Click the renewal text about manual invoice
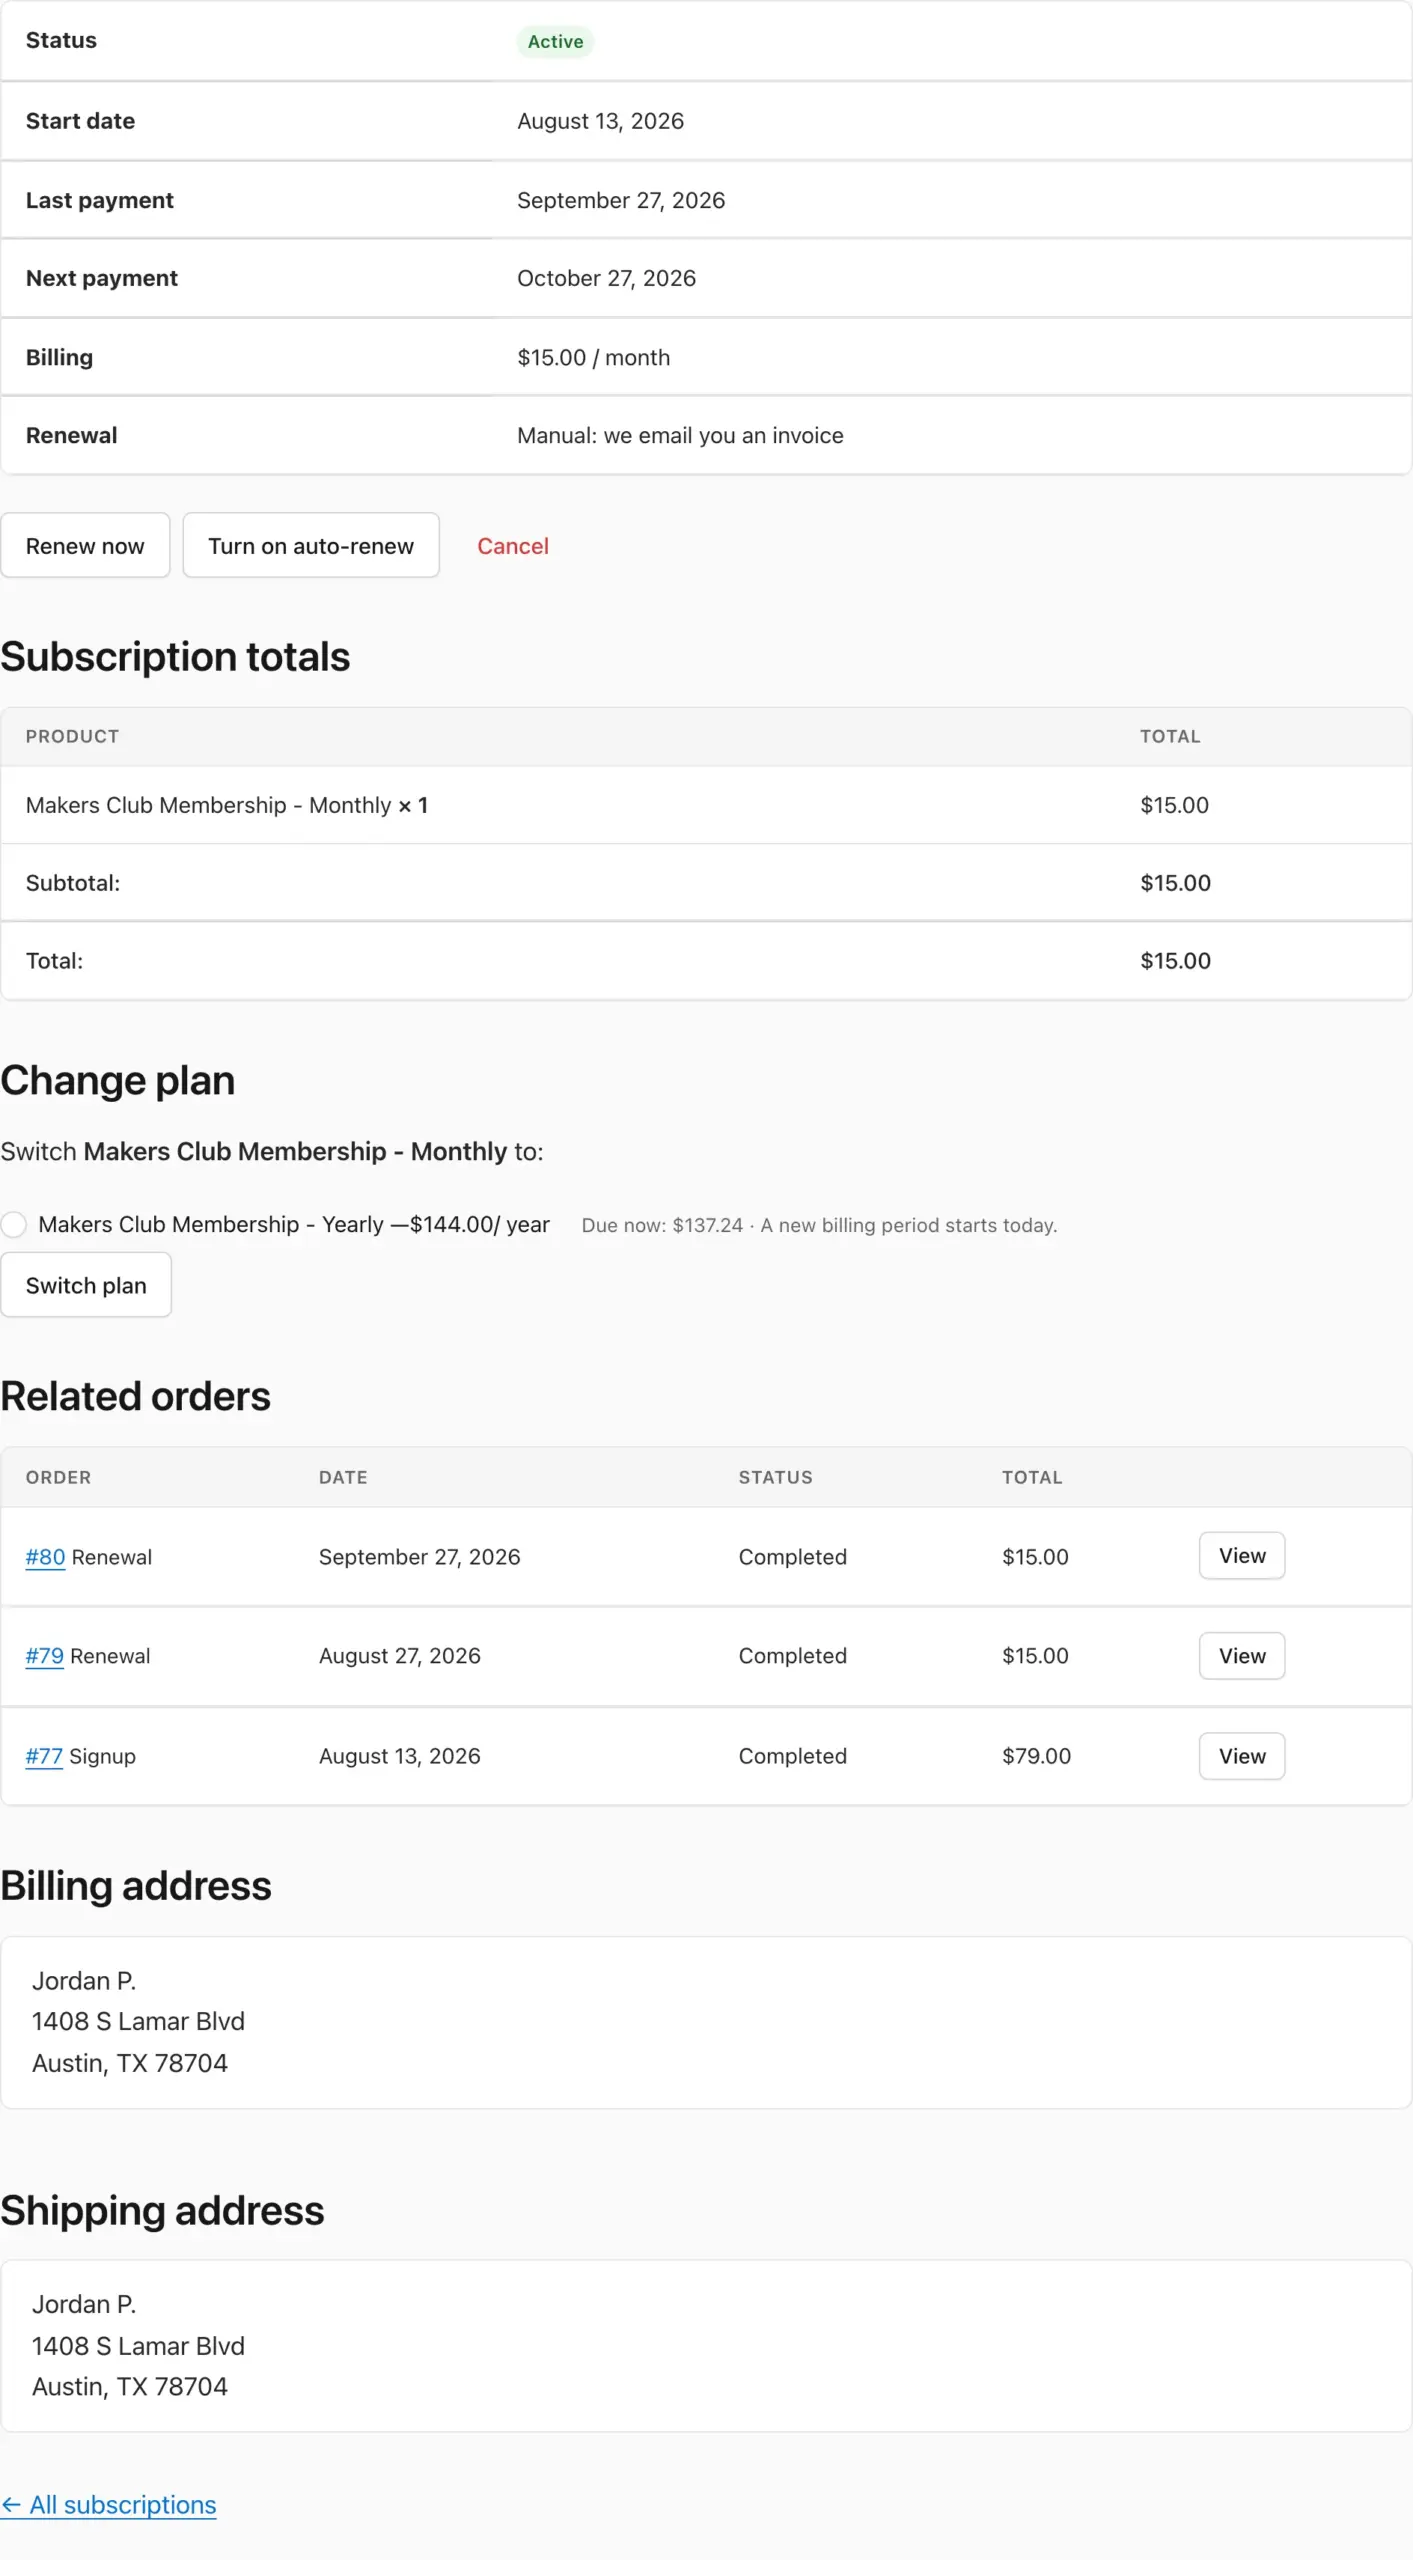1413x2560 pixels. 680,435
